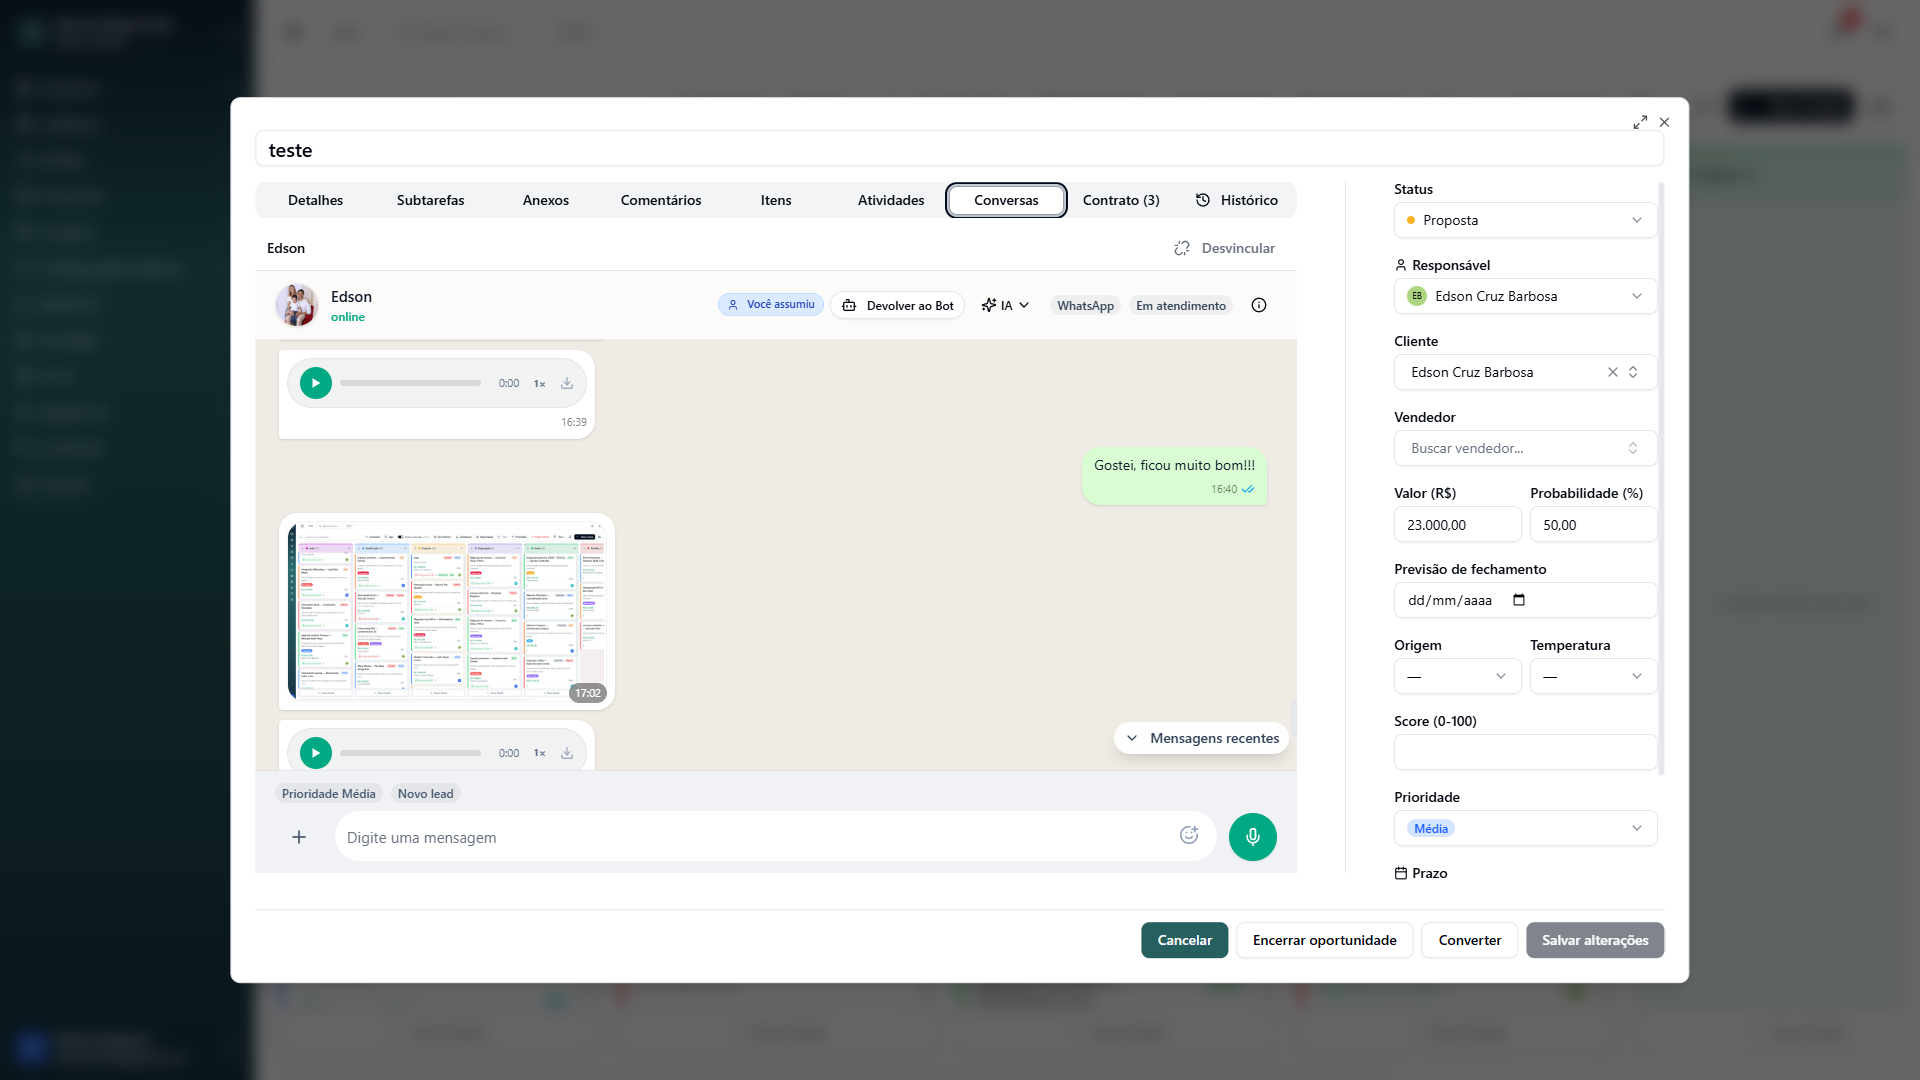Viewport: 1920px width, 1080px height.
Task: Open the Comentários tab
Action: pos(660,200)
